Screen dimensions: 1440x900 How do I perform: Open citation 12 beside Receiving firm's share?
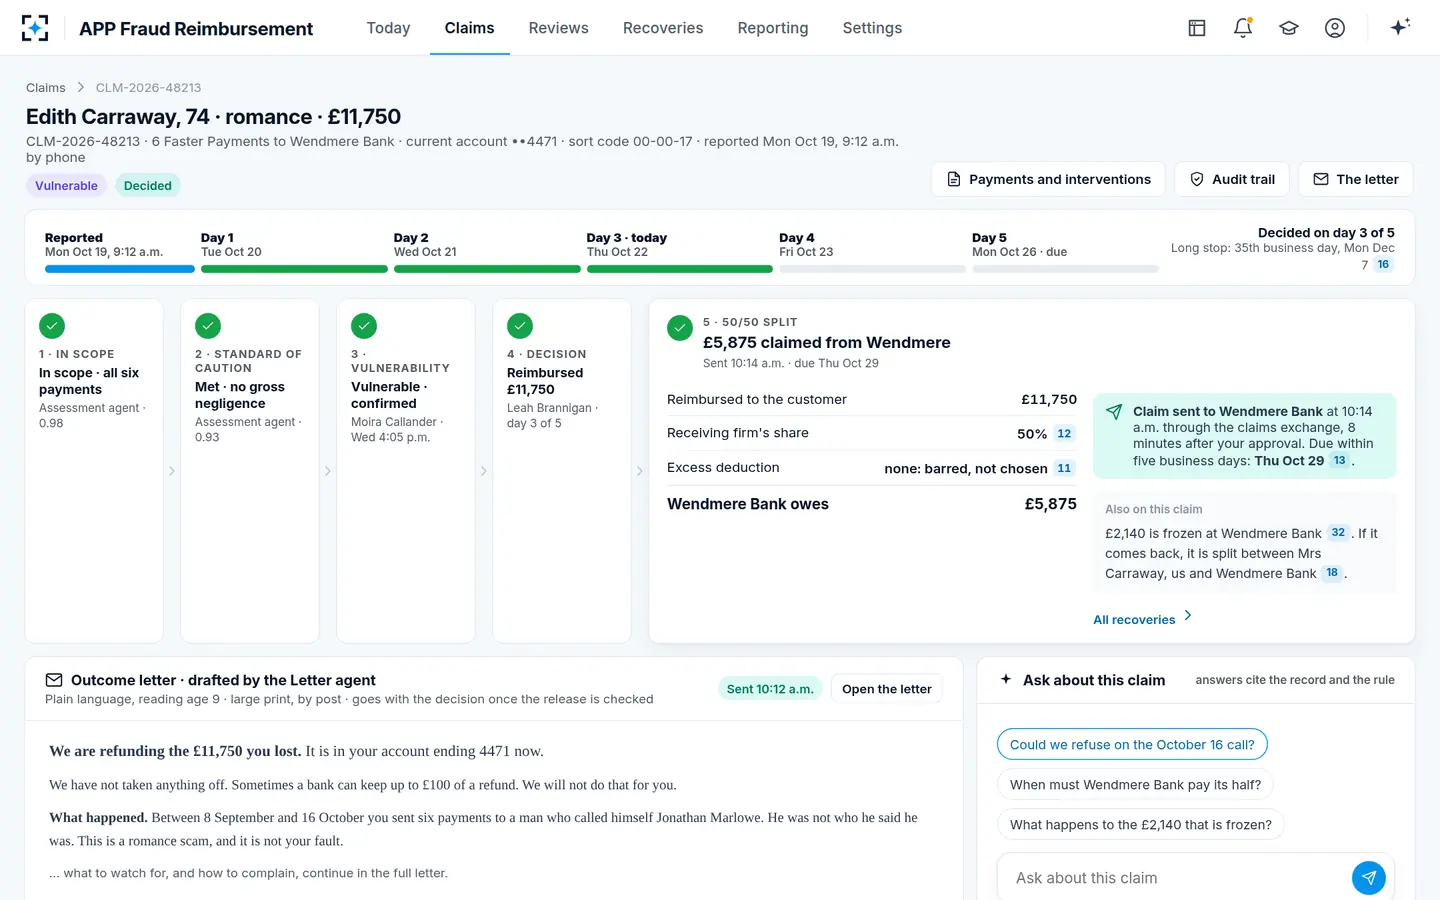tap(1064, 433)
